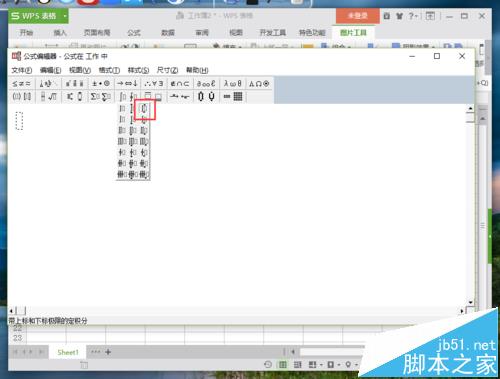Insert double integral with subscript limit
The image size is (500, 379).
pyautogui.click(x=144, y=130)
